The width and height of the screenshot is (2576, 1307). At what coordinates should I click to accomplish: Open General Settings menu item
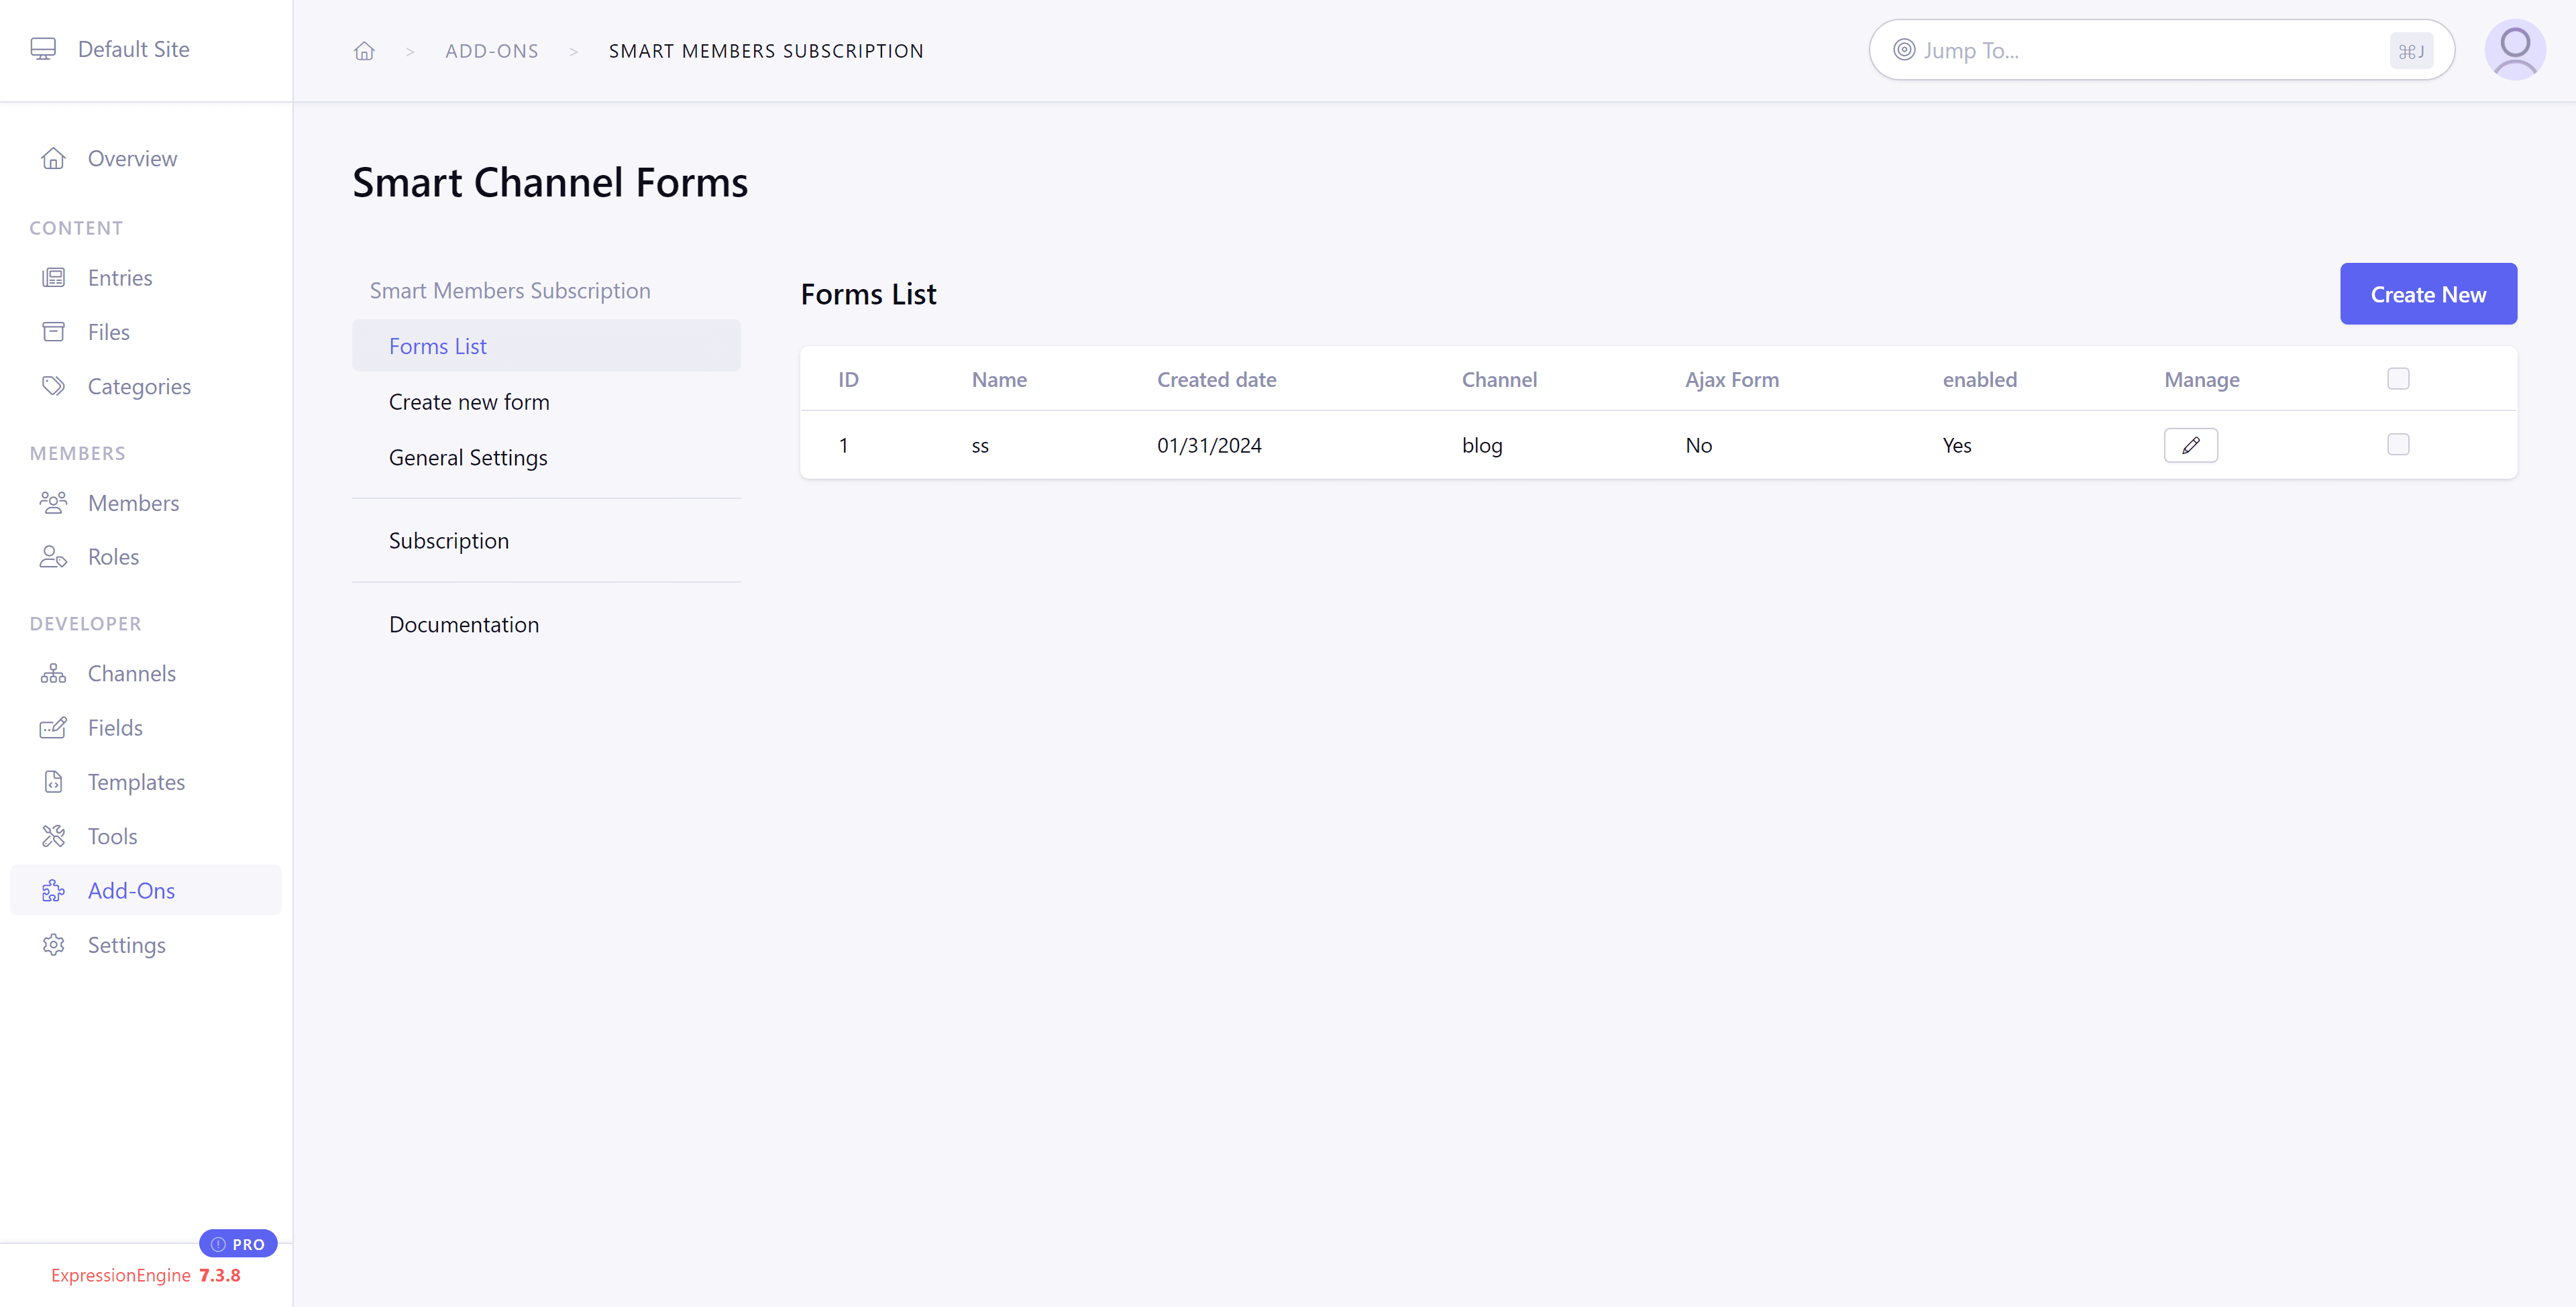(468, 457)
